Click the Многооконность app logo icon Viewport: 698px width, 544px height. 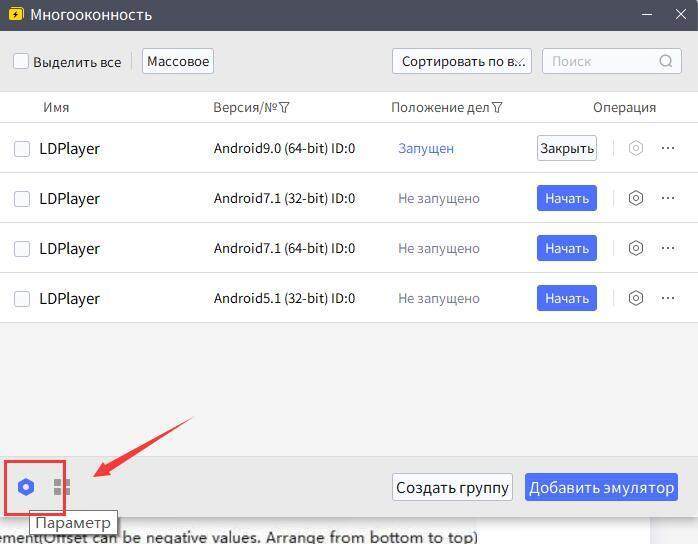pyautogui.click(x=16, y=14)
